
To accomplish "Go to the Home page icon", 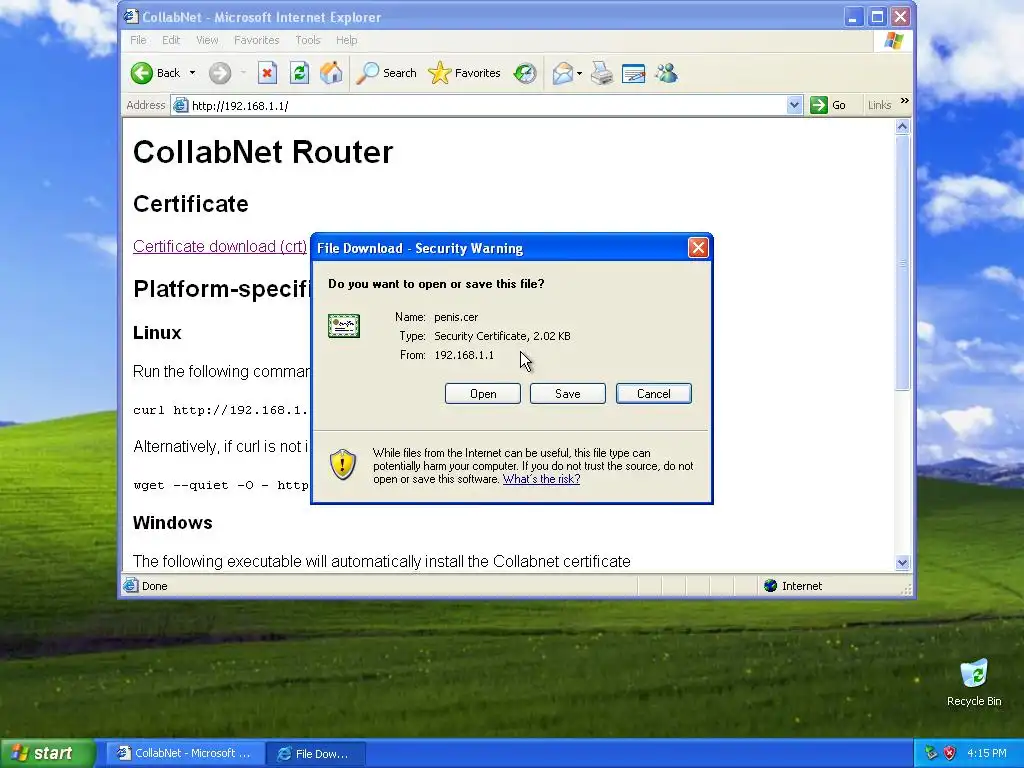I will [331, 73].
